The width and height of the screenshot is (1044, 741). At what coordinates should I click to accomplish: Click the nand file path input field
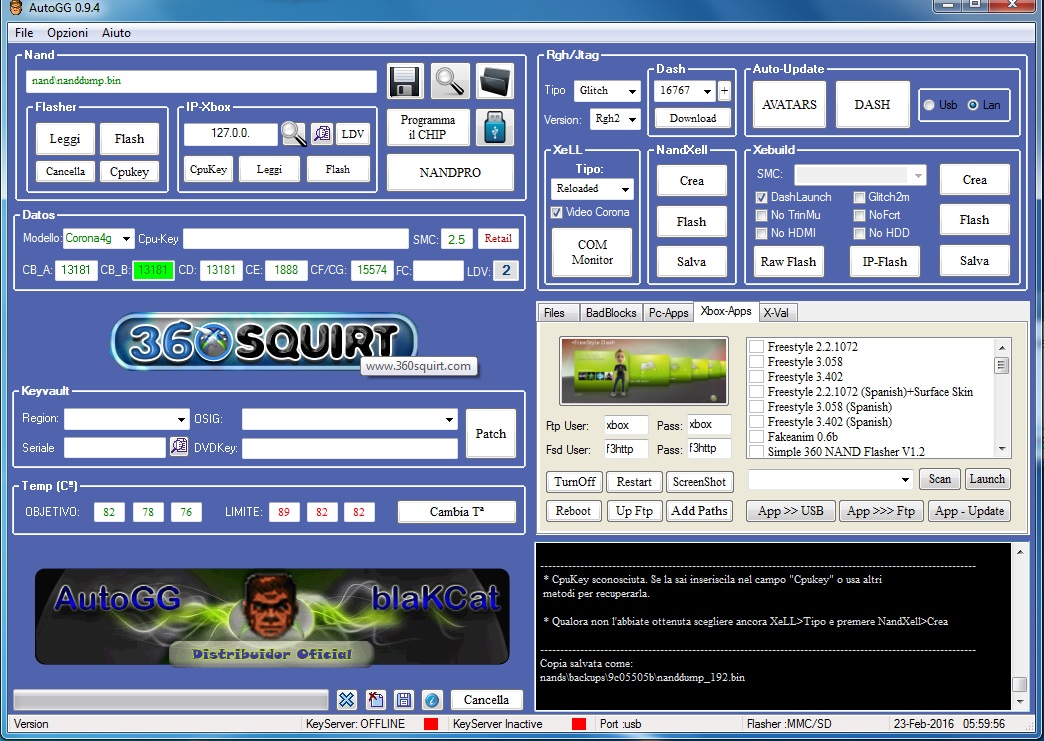pos(201,81)
